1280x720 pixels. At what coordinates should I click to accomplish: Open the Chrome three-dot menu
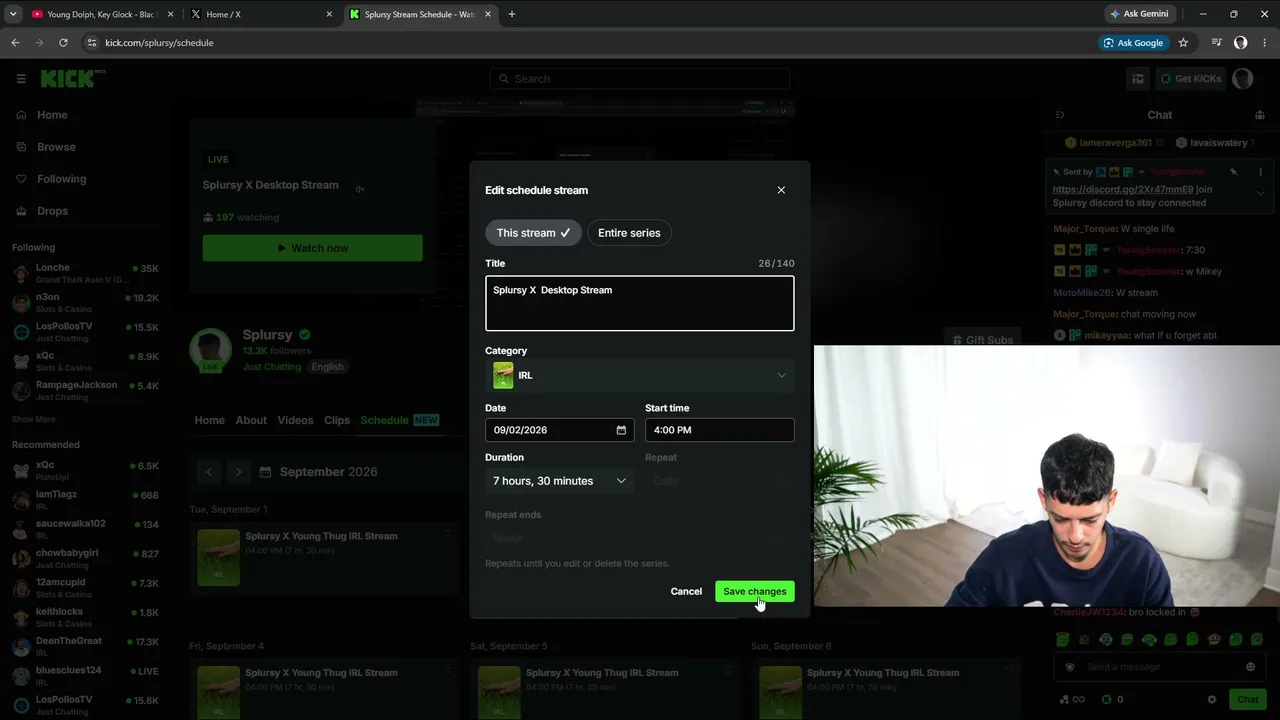tap(1265, 43)
